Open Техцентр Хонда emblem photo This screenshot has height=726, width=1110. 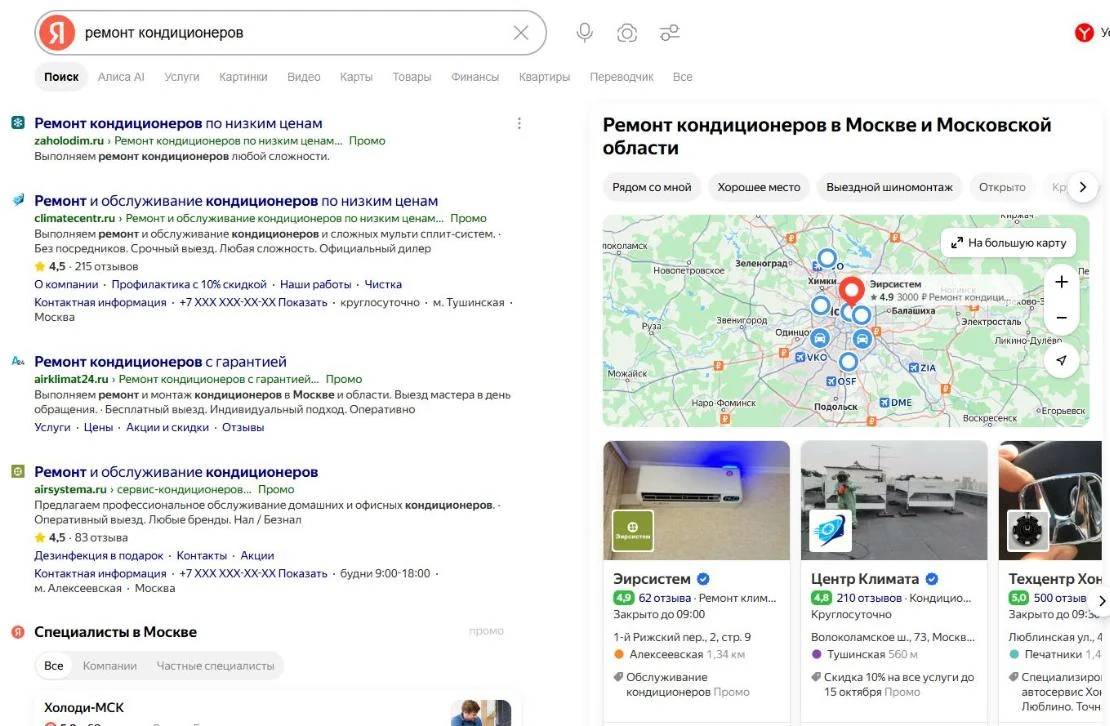point(1051,500)
